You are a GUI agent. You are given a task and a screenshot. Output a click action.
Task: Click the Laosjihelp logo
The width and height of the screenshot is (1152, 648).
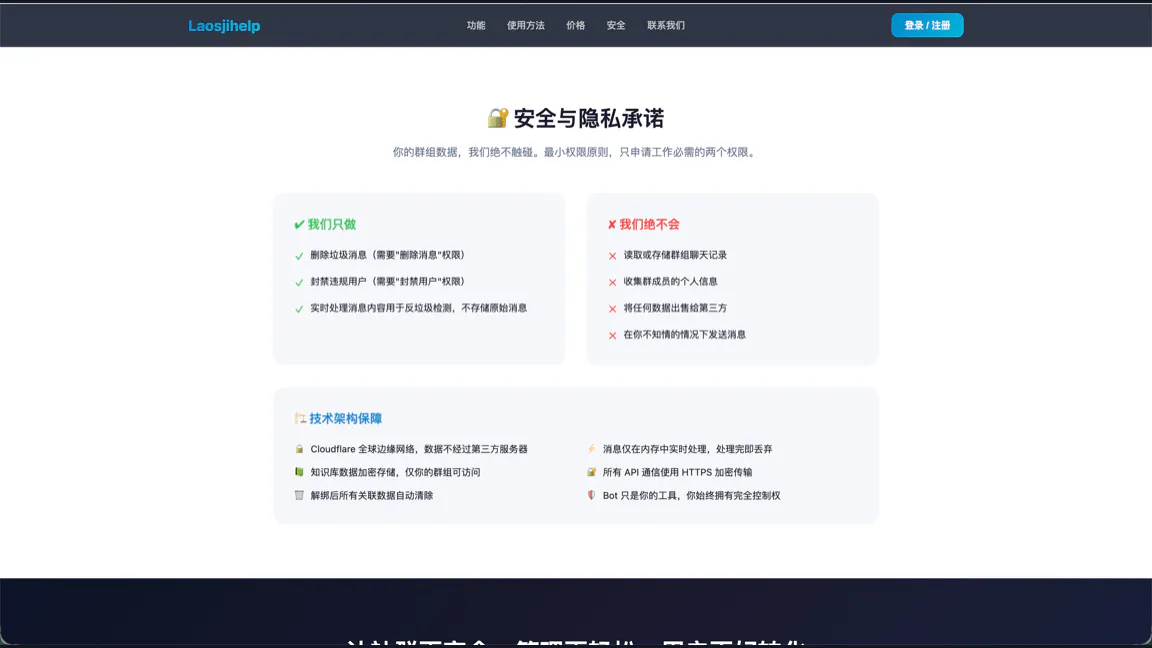pos(224,26)
